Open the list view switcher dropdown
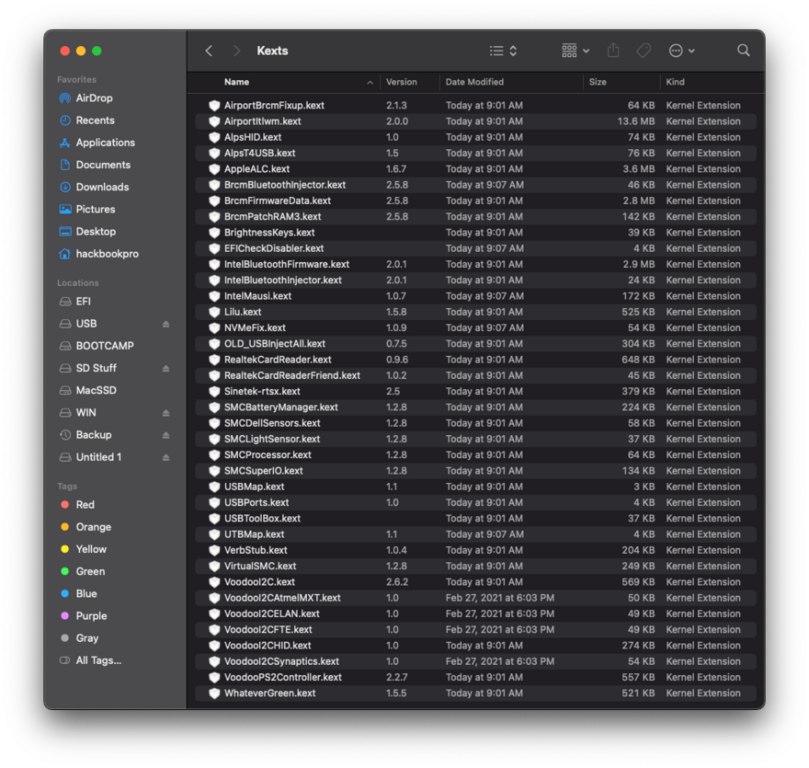This screenshot has height=768, width=809. click(x=503, y=51)
